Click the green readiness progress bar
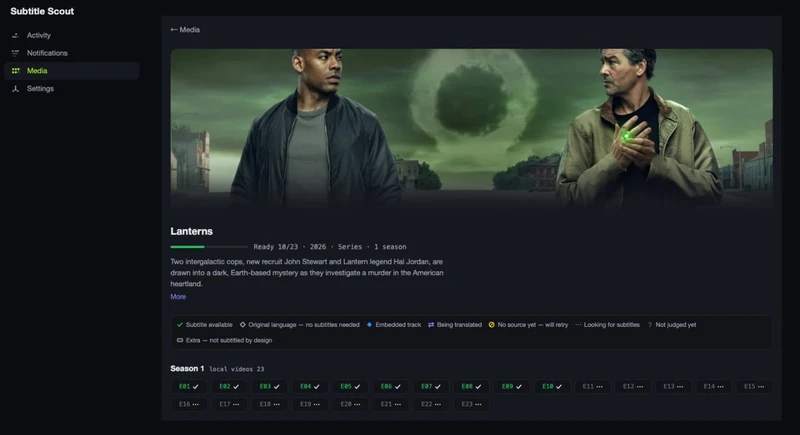This screenshot has height=435, width=800. [209, 247]
